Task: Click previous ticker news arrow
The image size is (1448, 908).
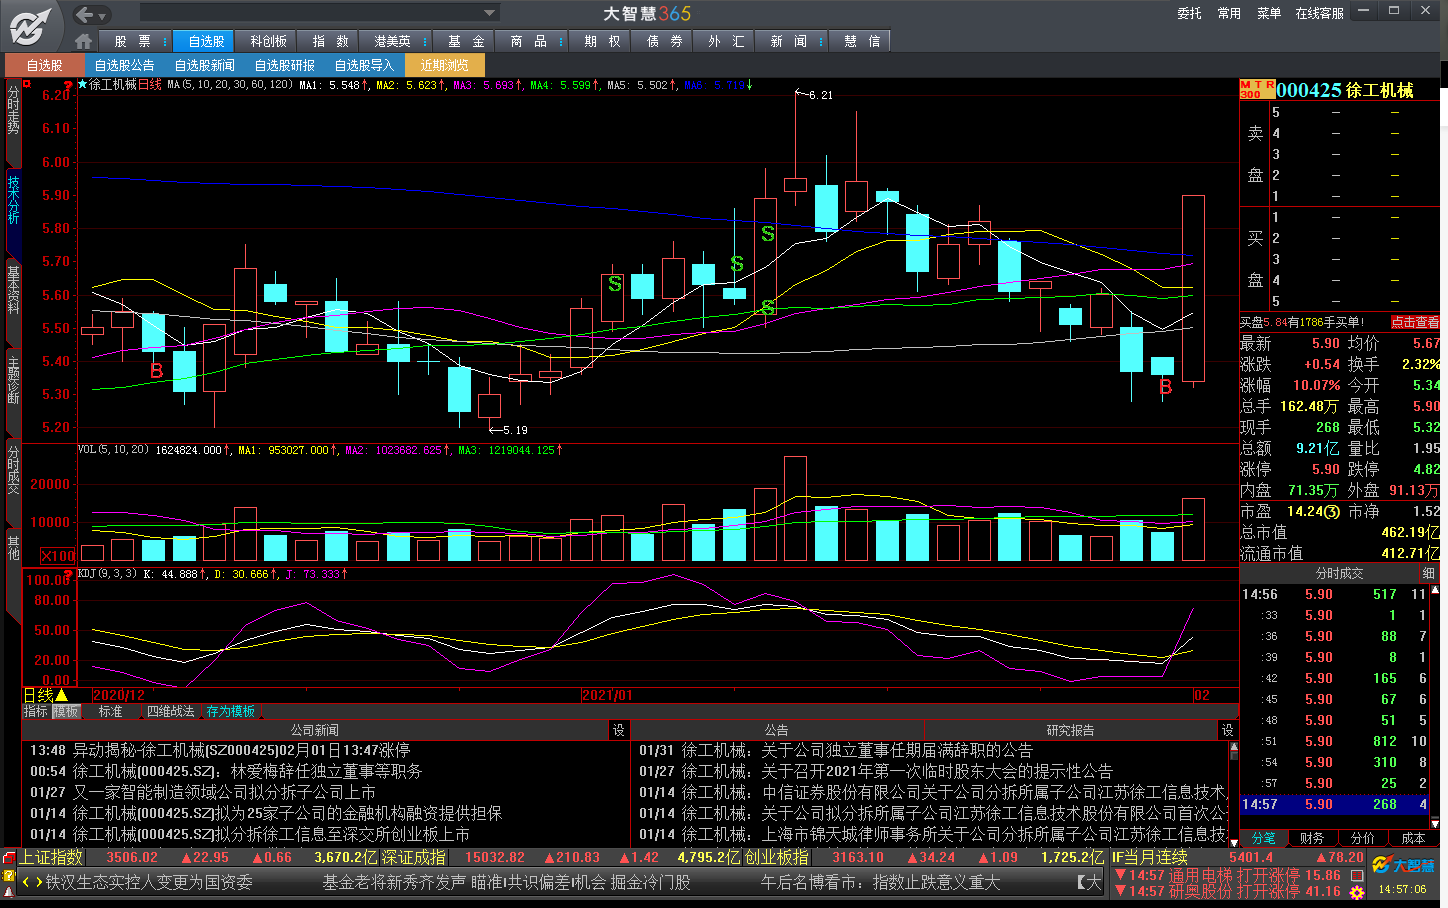Action: (x=26, y=882)
